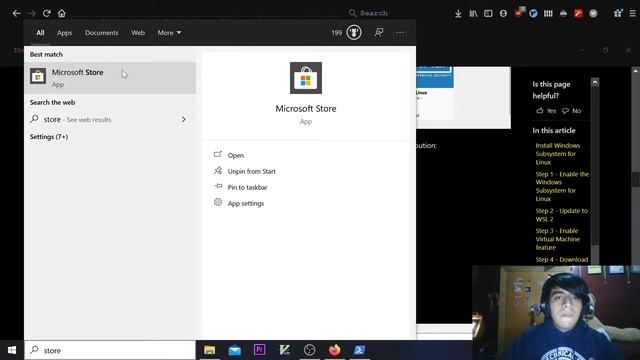
Task: Follow the 'Step 3 - Enable Virtual Machine feature' link
Action: [558, 239]
